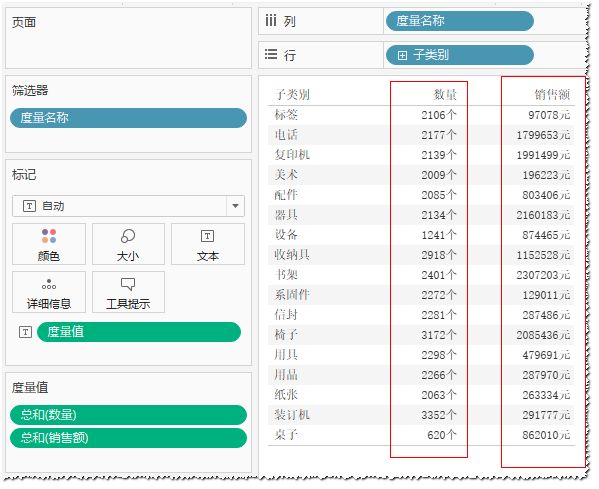
Task: Select the 用具 row label
Action: pos(286,355)
